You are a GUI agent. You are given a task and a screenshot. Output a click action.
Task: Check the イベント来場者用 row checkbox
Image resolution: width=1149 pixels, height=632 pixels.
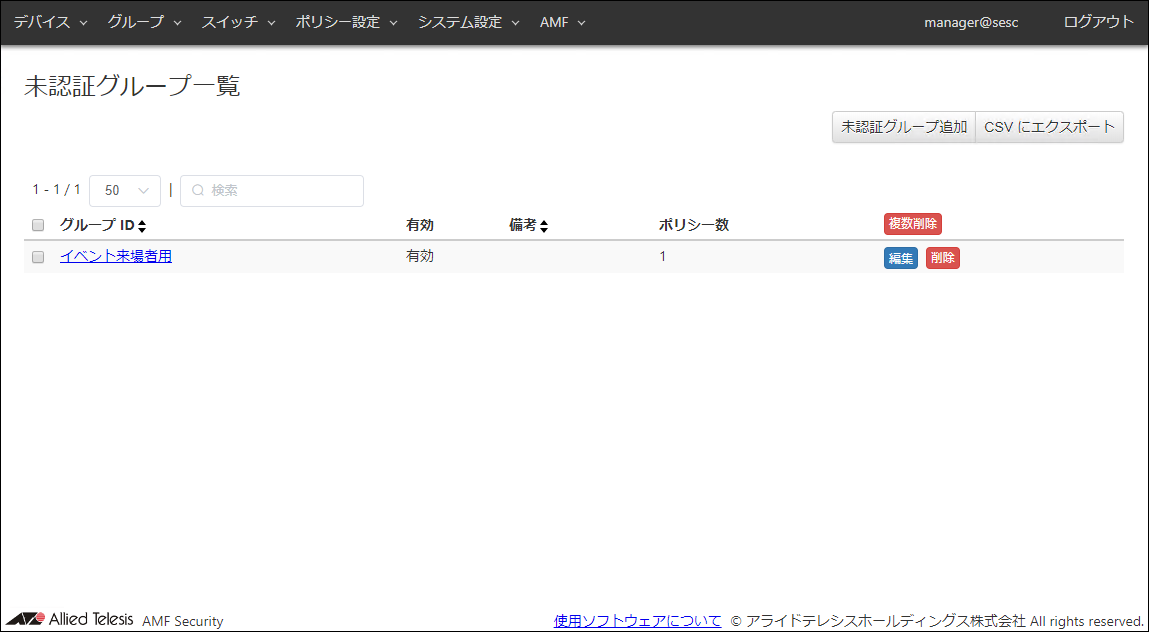pyautogui.click(x=38, y=257)
